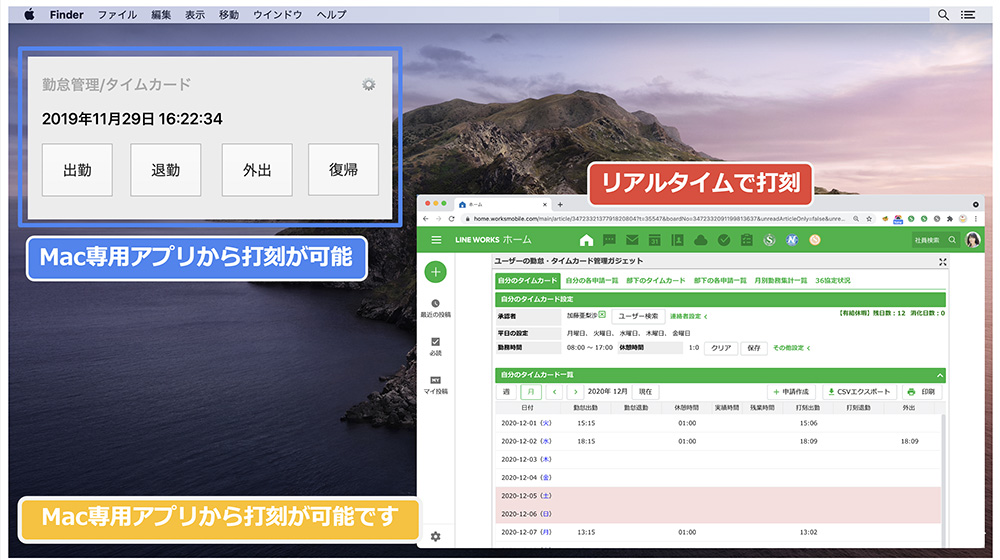The width and height of the screenshot is (1000, 560).
Task: Click 現在 to jump to current month
Action: pyautogui.click(x=645, y=392)
